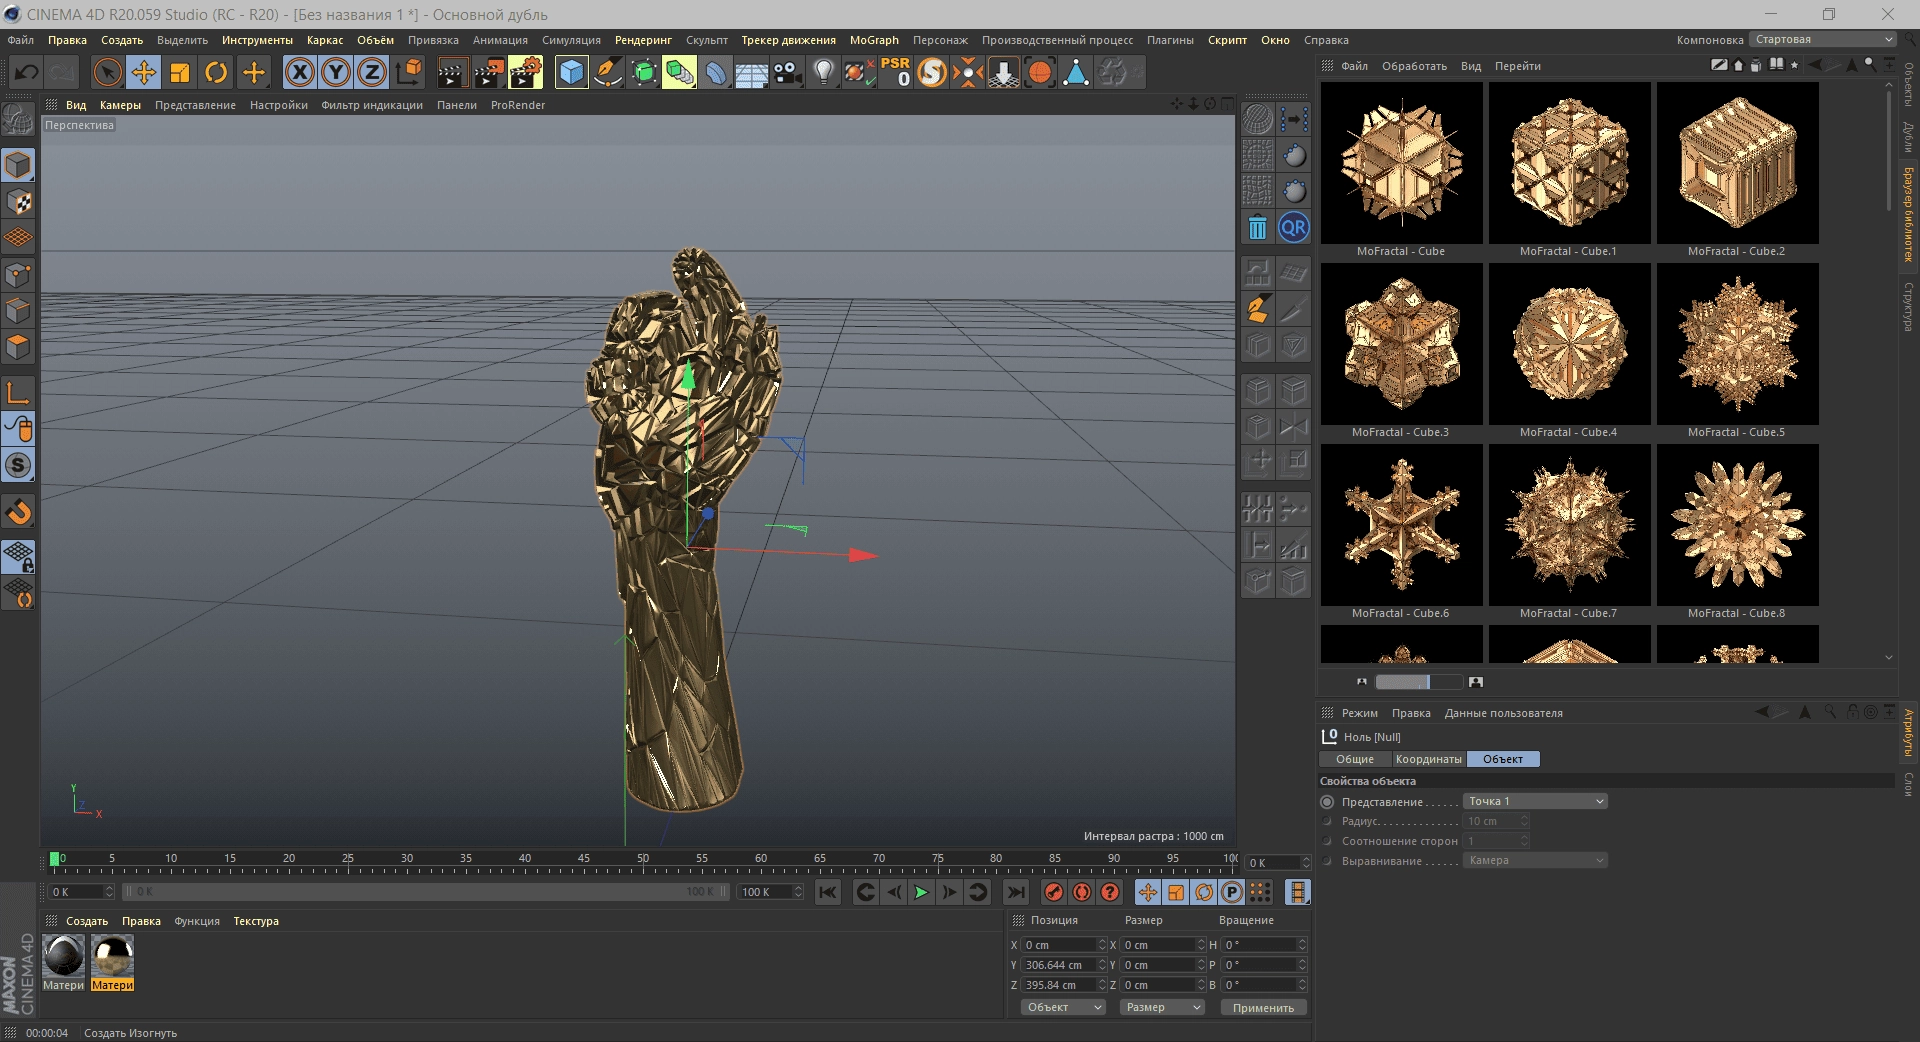Screen dimensions: 1920x1042
Task: Add a Floor environment object
Action: pos(751,72)
